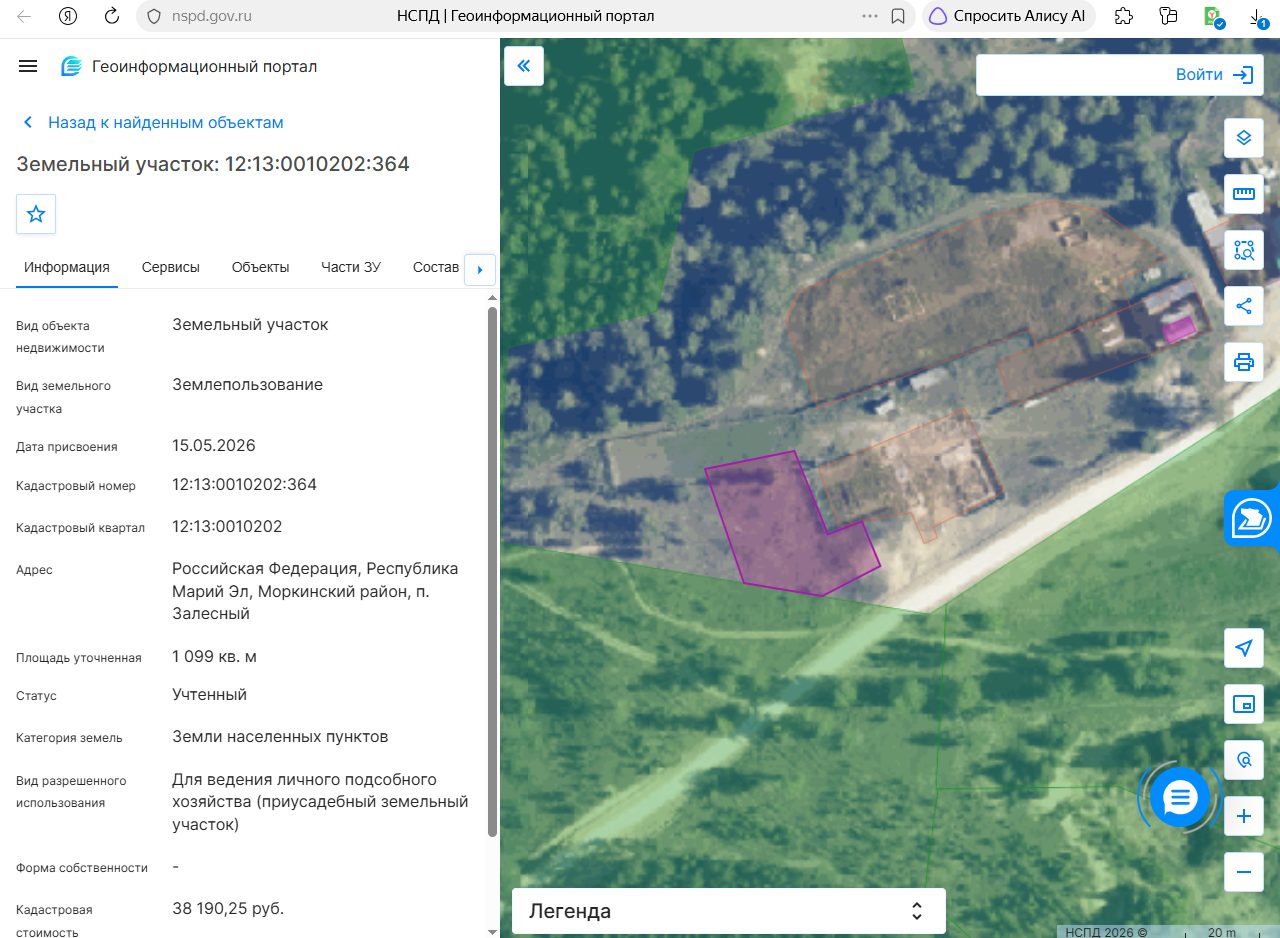The width and height of the screenshot is (1280, 938).
Task: Click the info panel vertical scrollbar
Action: point(492,571)
